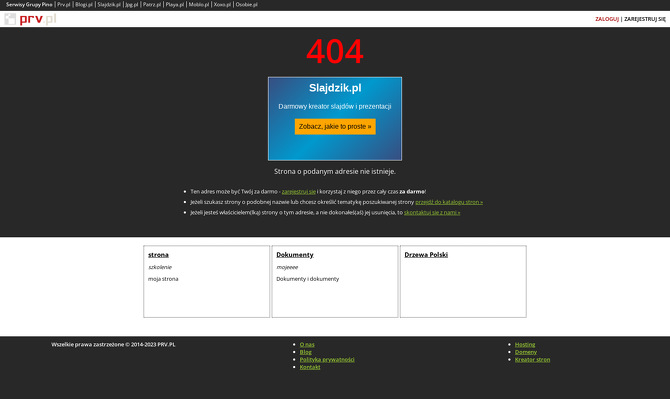Screen dimensions: 670x399
Task: Open Moblo.pl service link
Action: (x=199, y=5)
